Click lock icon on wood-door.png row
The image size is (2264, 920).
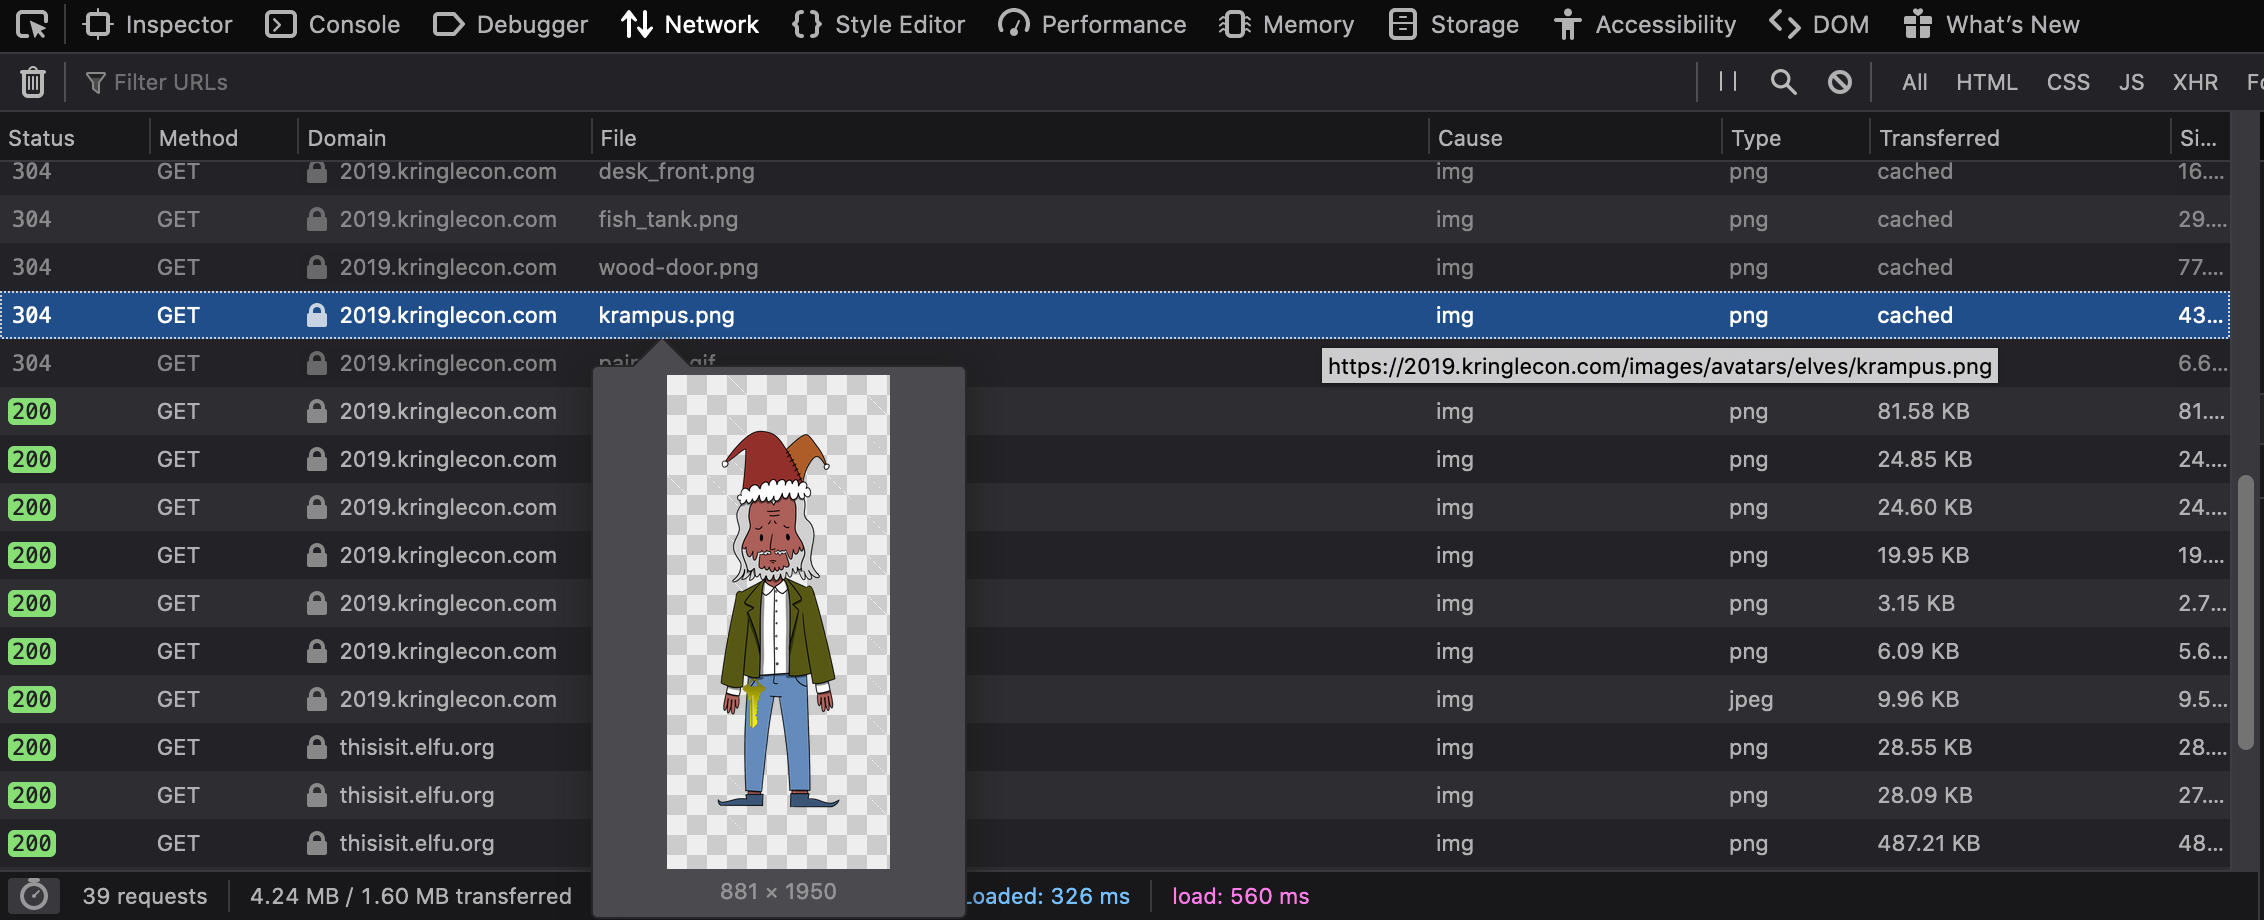(x=317, y=267)
